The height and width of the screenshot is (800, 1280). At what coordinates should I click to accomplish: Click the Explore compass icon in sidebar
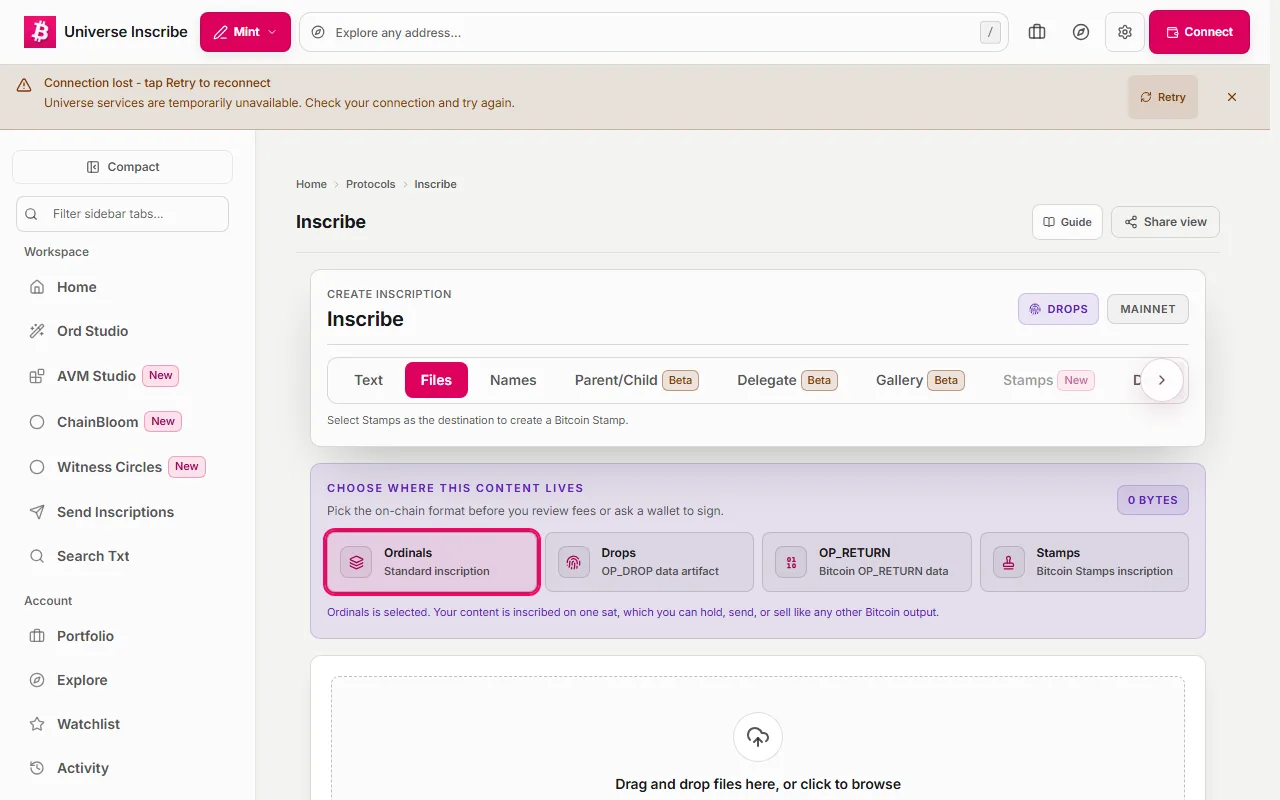point(37,680)
